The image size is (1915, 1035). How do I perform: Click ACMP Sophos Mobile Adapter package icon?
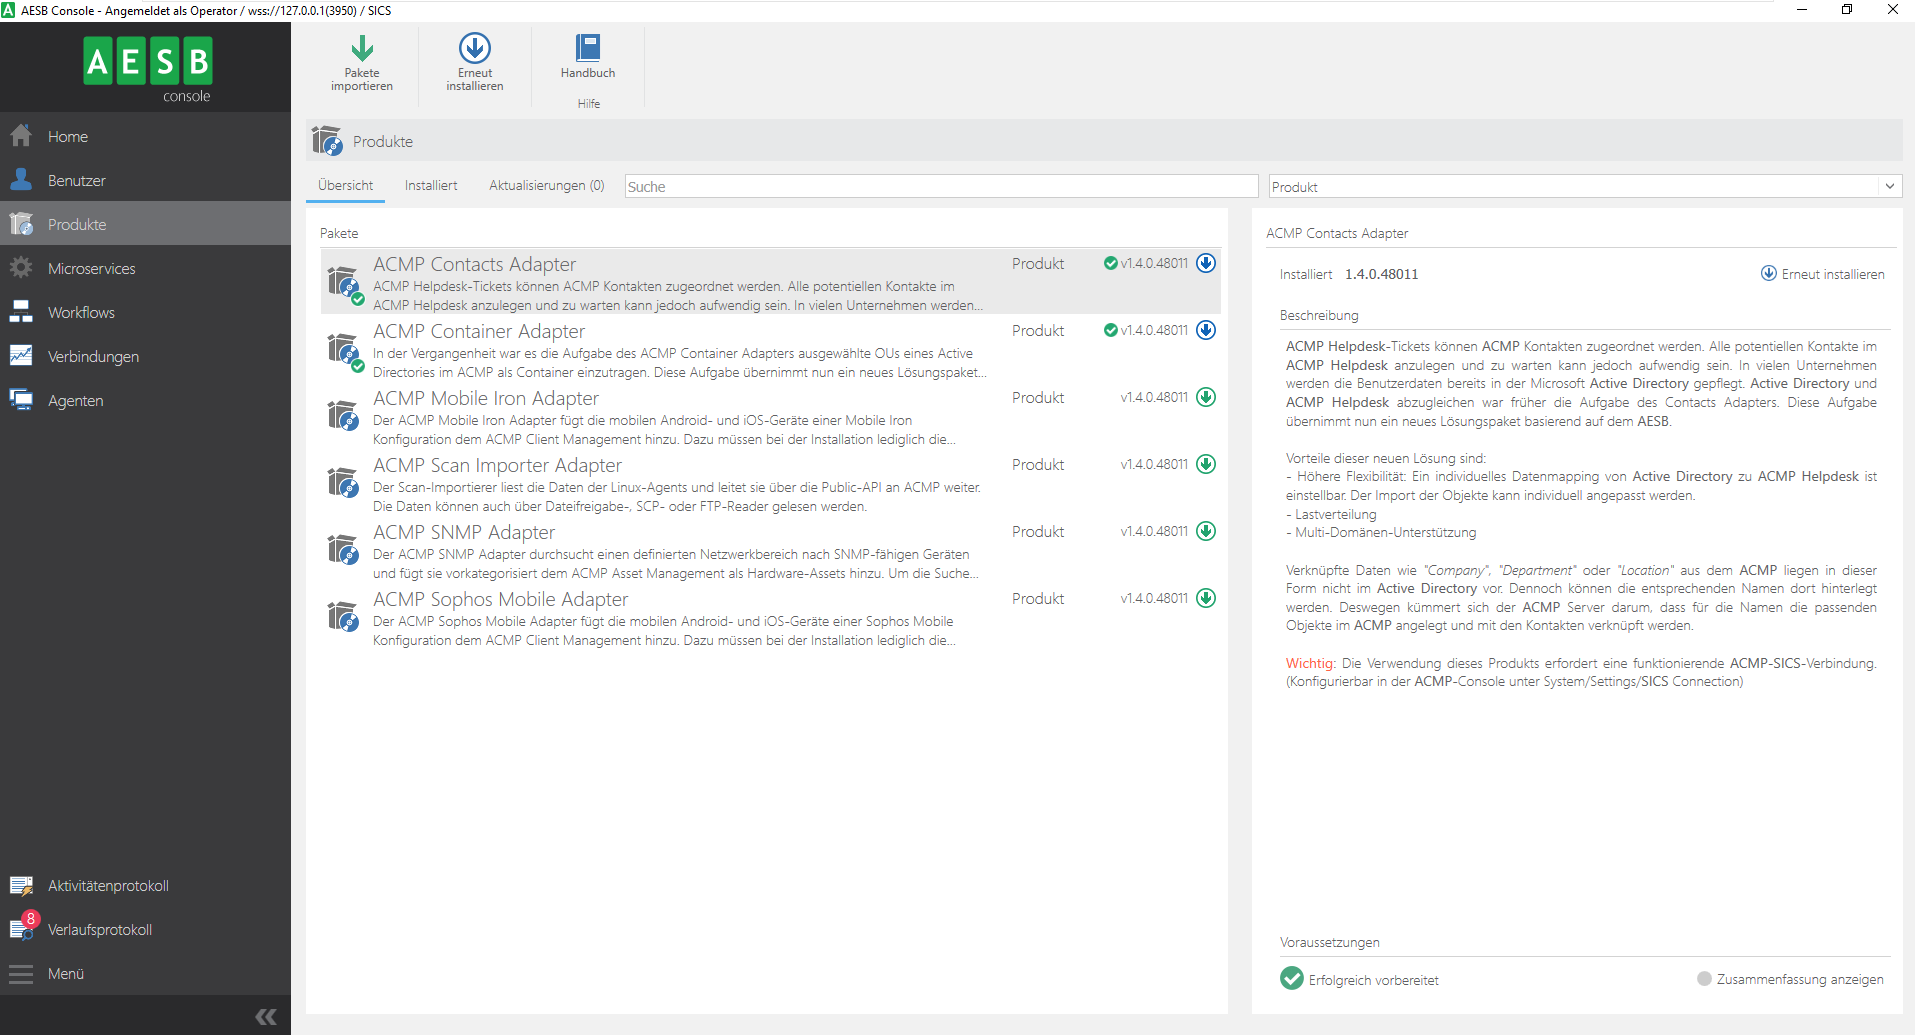click(x=344, y=616)
